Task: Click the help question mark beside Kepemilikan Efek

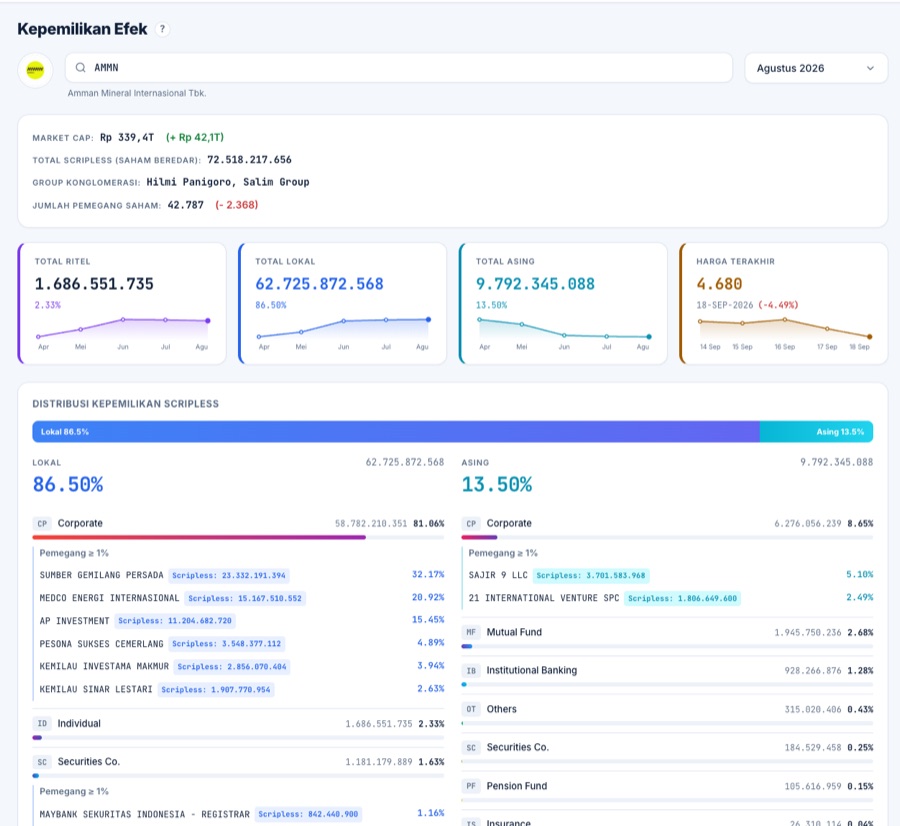Action: 162,29
